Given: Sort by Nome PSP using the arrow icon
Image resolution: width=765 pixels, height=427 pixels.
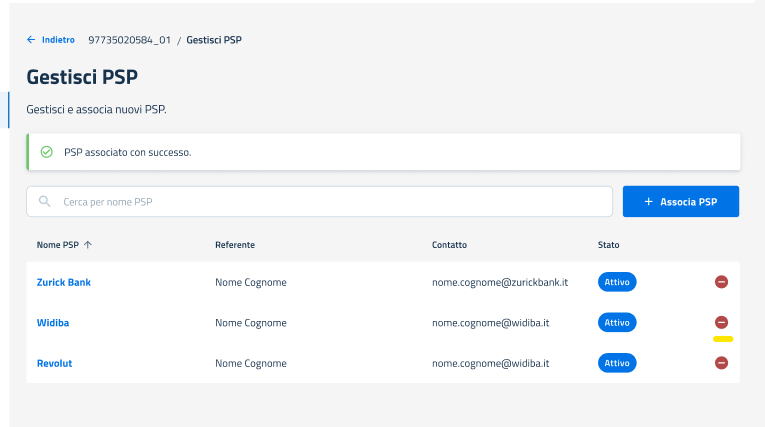Looking at the screenshot, I should 88,244.
